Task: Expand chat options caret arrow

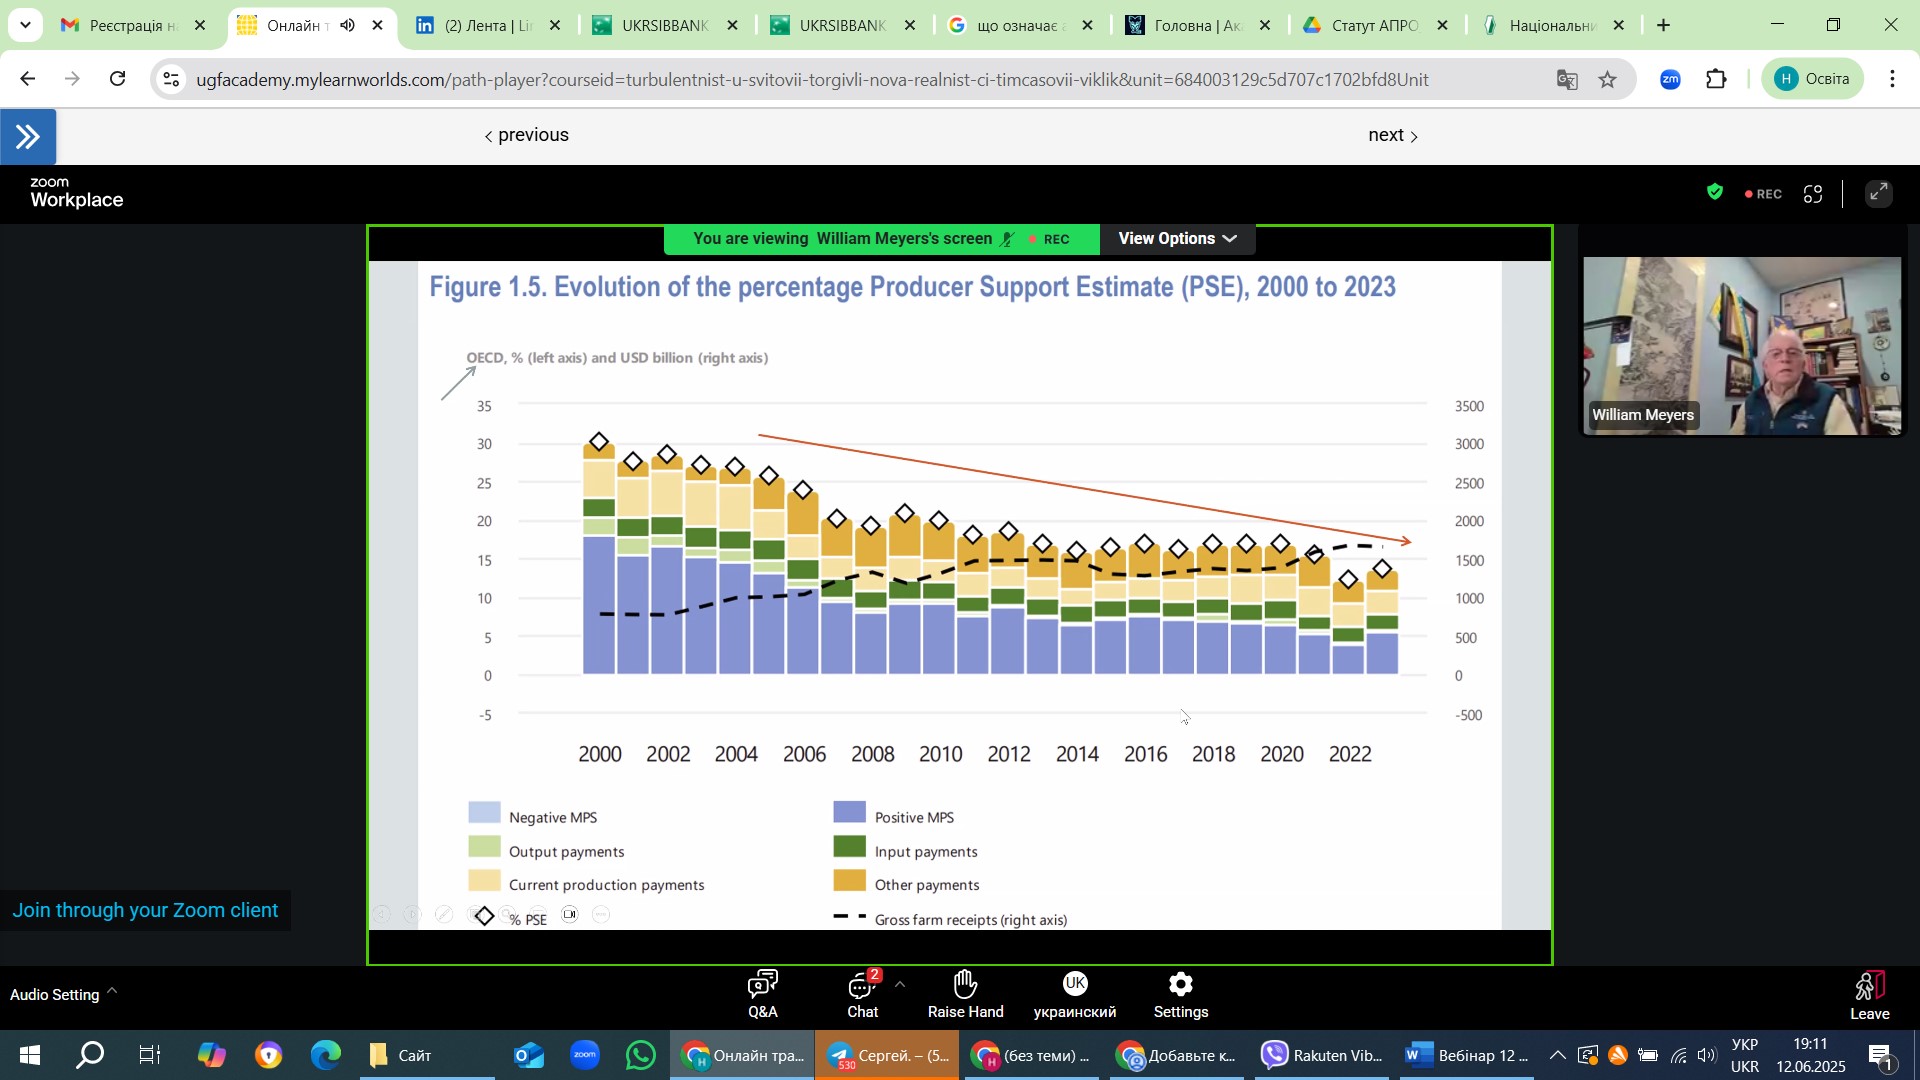Action: coord(900,985)
